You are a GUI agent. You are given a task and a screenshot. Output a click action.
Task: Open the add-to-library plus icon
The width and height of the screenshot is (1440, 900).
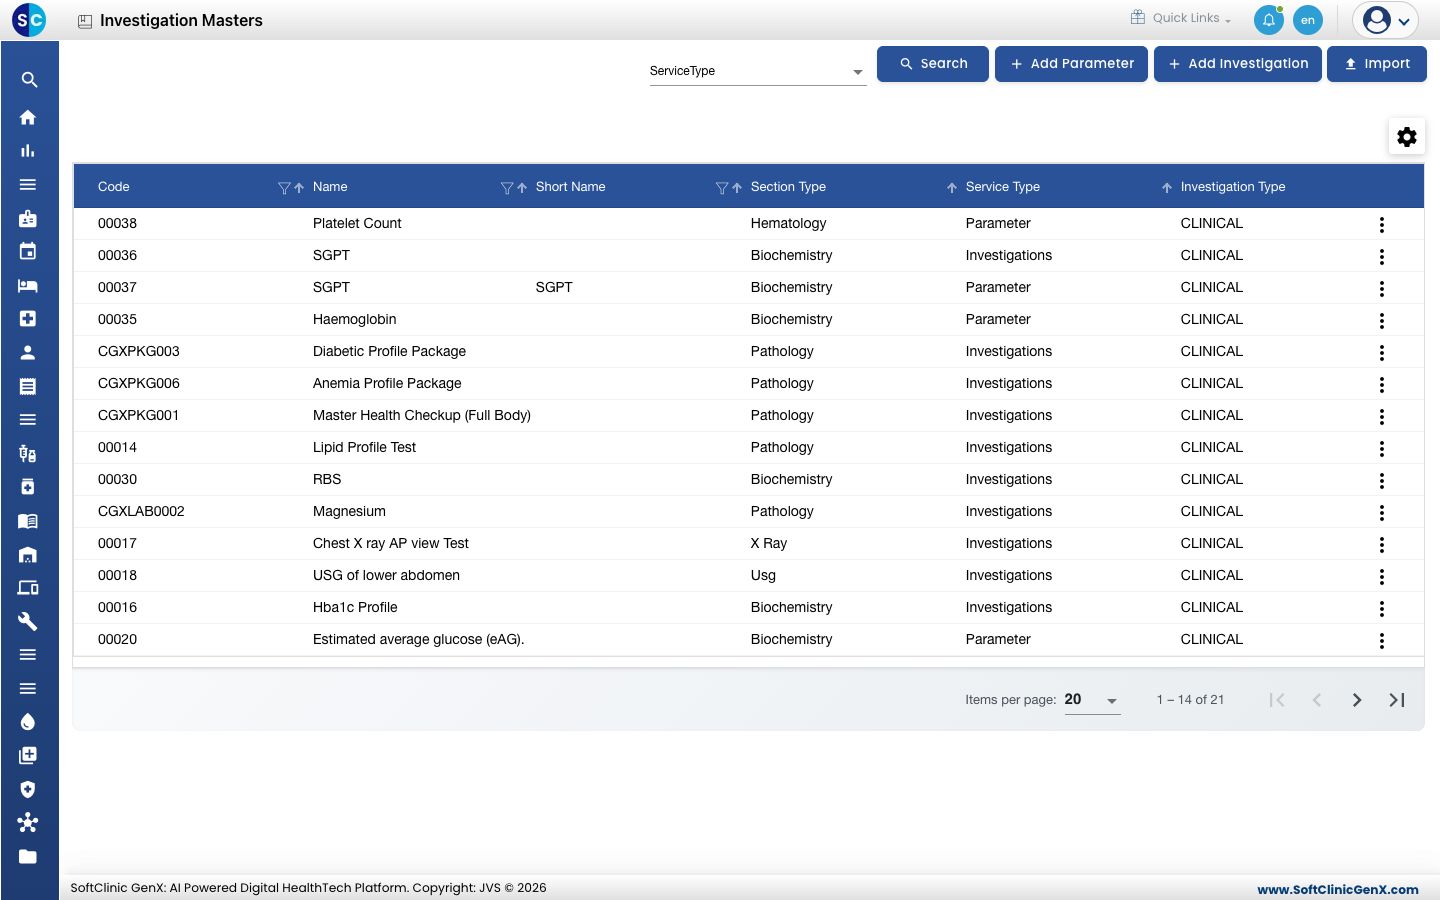click(x=28, y=755)
